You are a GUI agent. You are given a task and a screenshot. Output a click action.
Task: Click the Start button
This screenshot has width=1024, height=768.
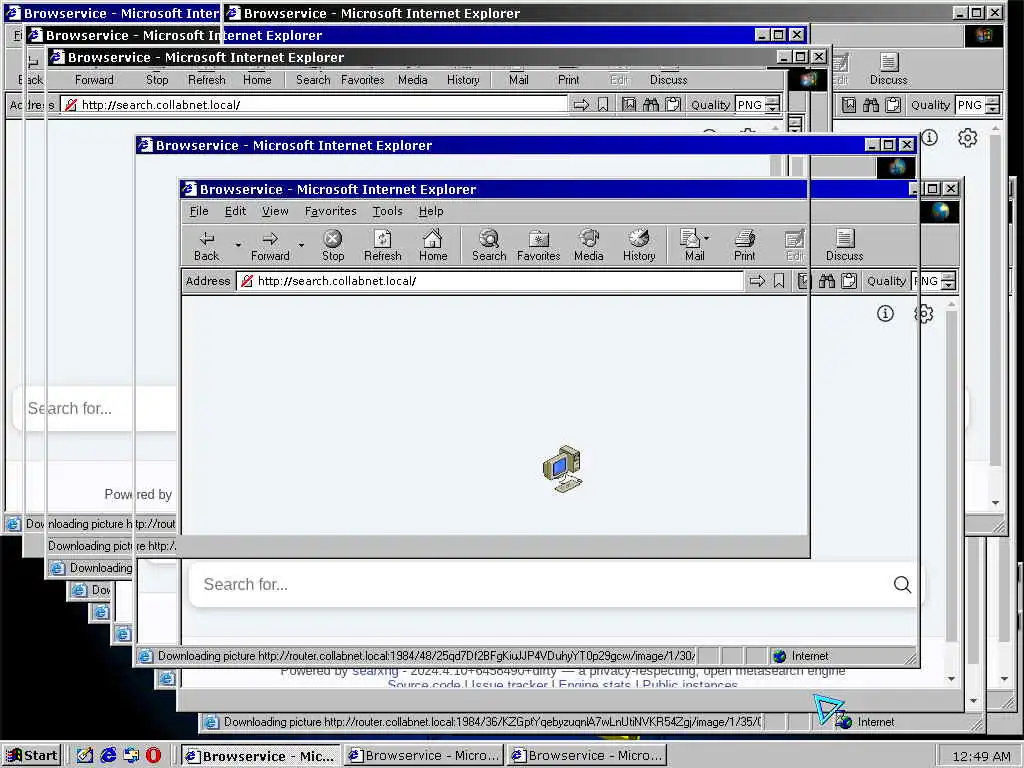31,756
